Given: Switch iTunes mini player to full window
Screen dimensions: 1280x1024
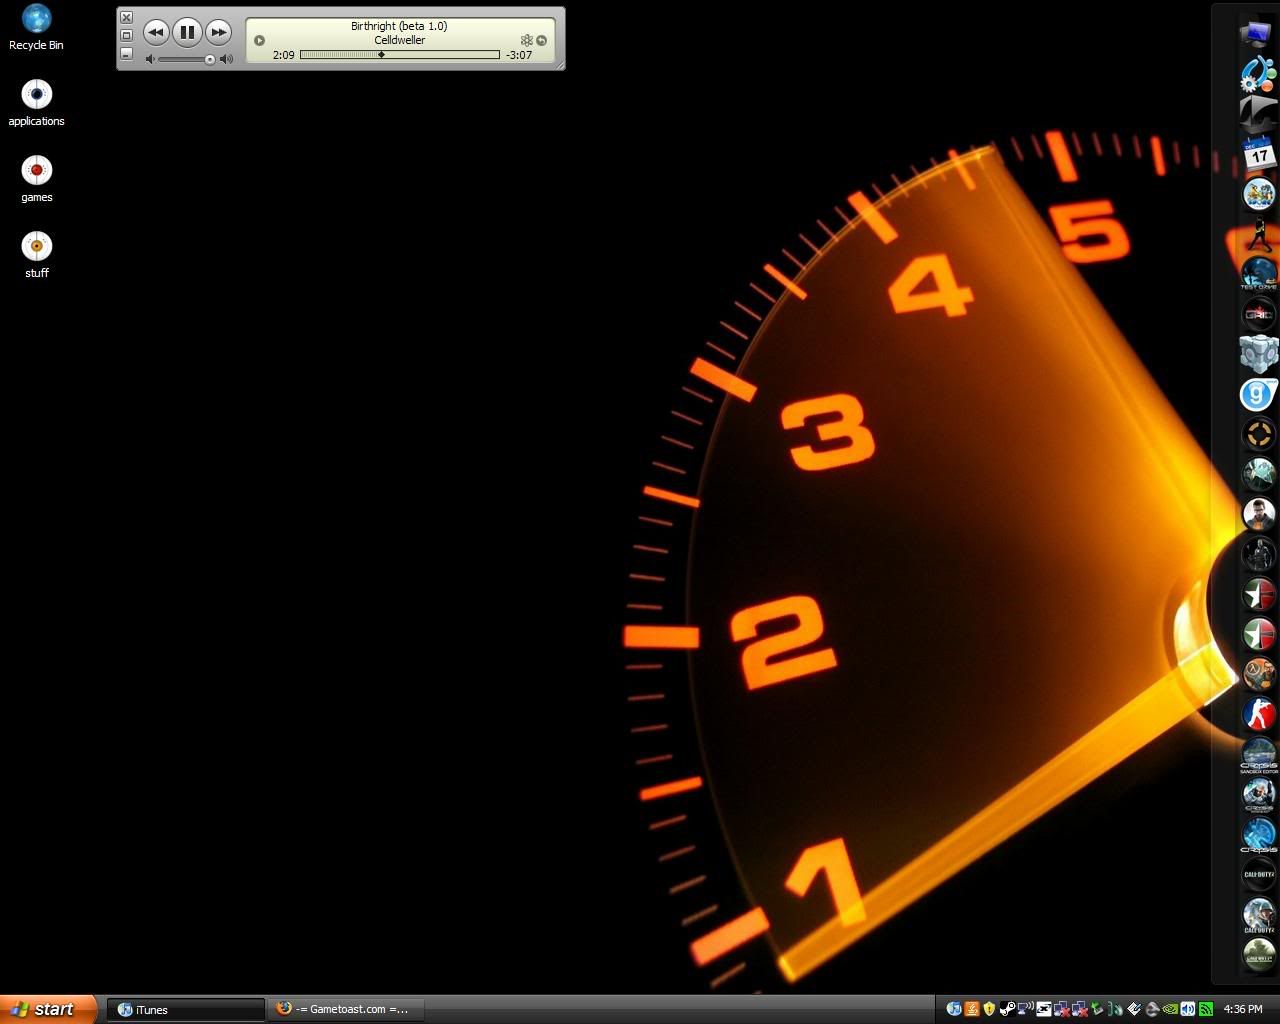Looking at the screenshot, I should (126, 35).
